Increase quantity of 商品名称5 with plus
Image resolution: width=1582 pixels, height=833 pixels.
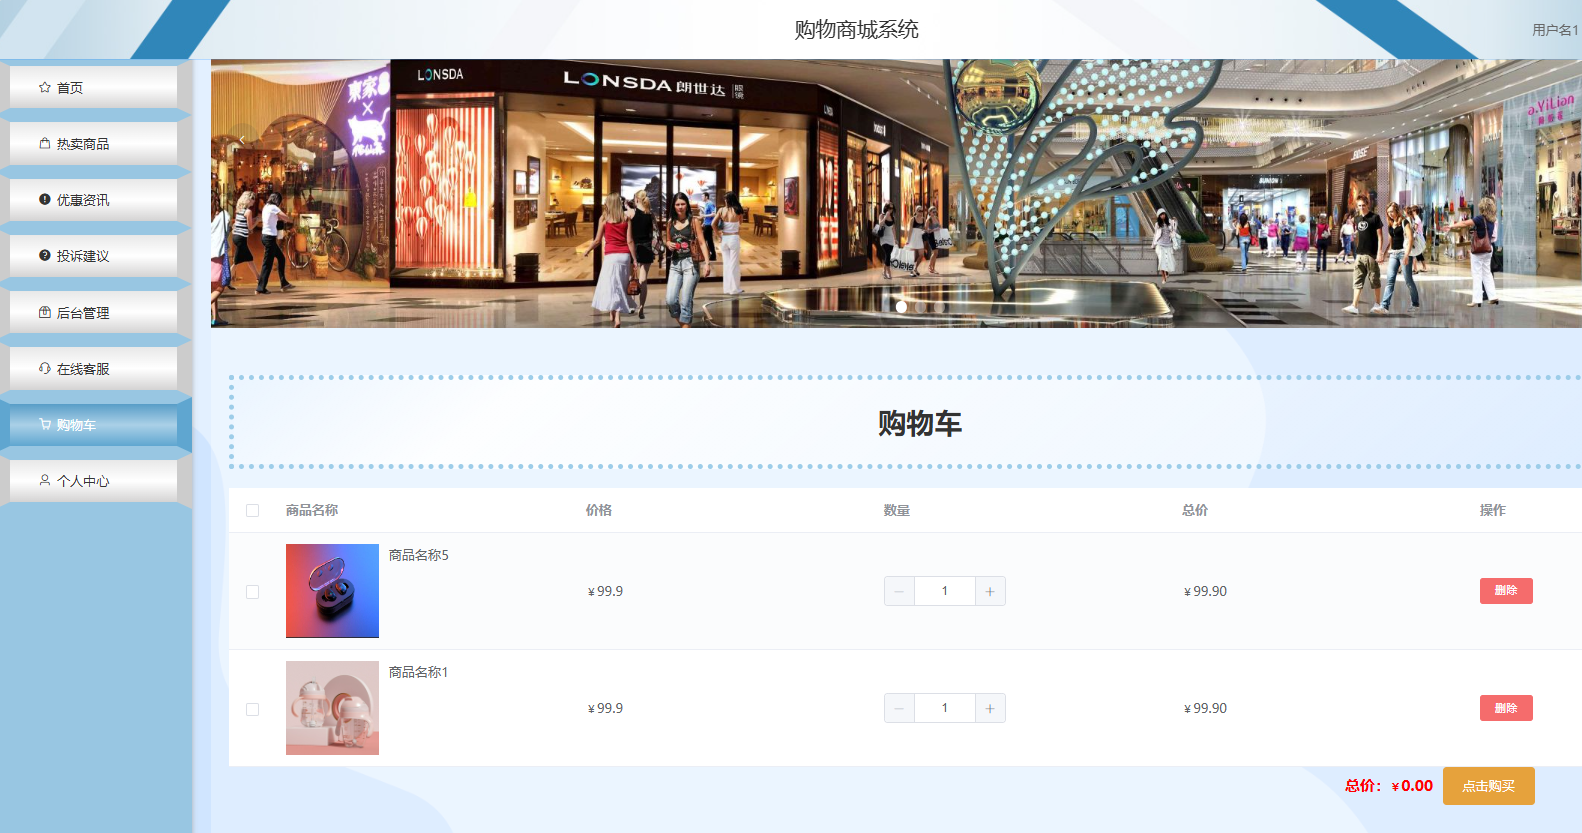coord(990,591)
